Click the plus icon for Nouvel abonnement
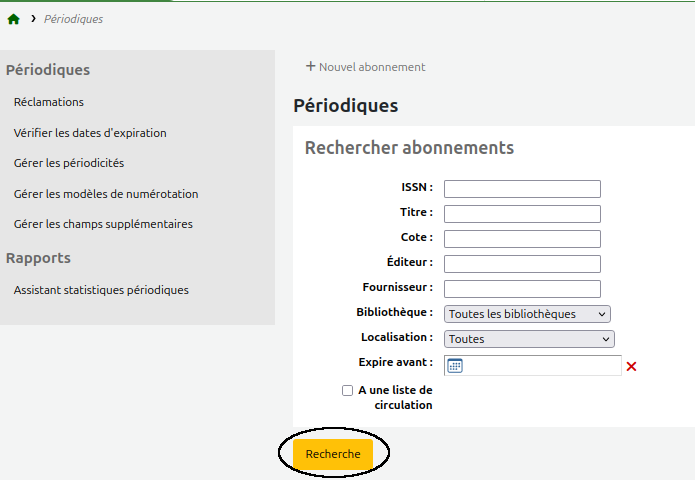Image resolution: width=695 pixels, height=480 pixels. pos(310,67)
